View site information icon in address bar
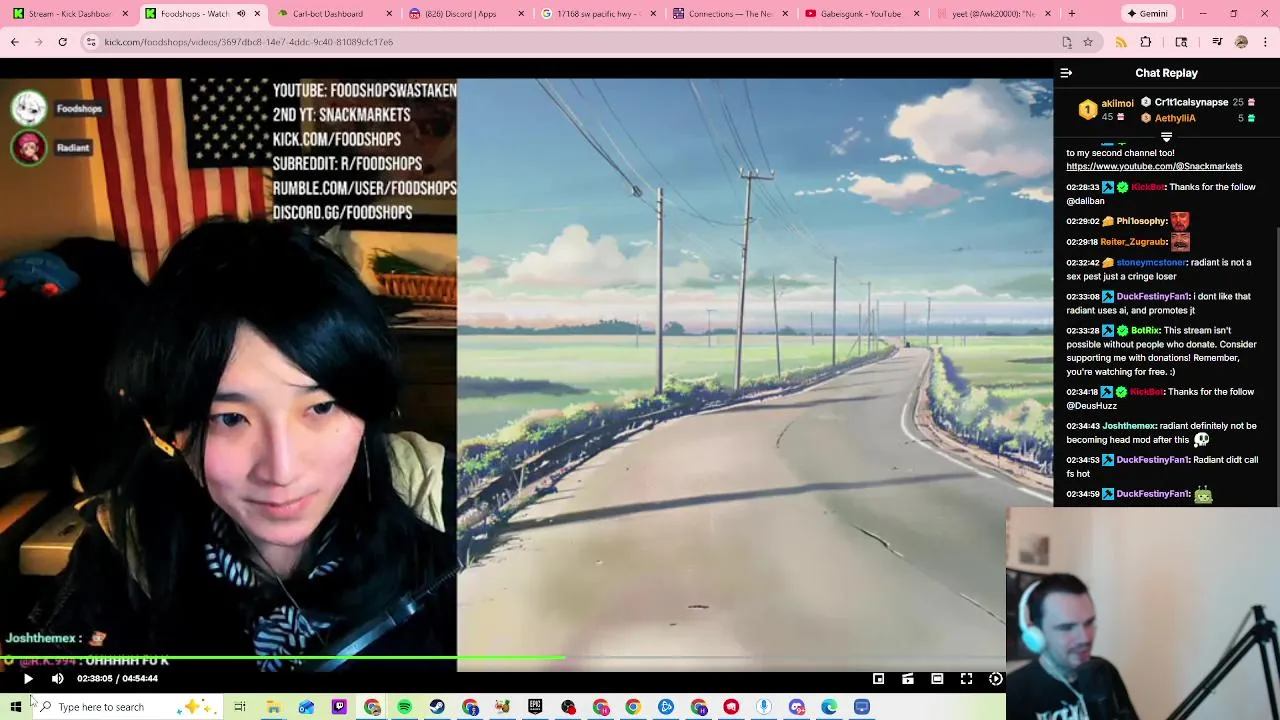Image resolution: width=1280 pixels, height=720 pixels. pyautogui.click(x=91, y=42)
